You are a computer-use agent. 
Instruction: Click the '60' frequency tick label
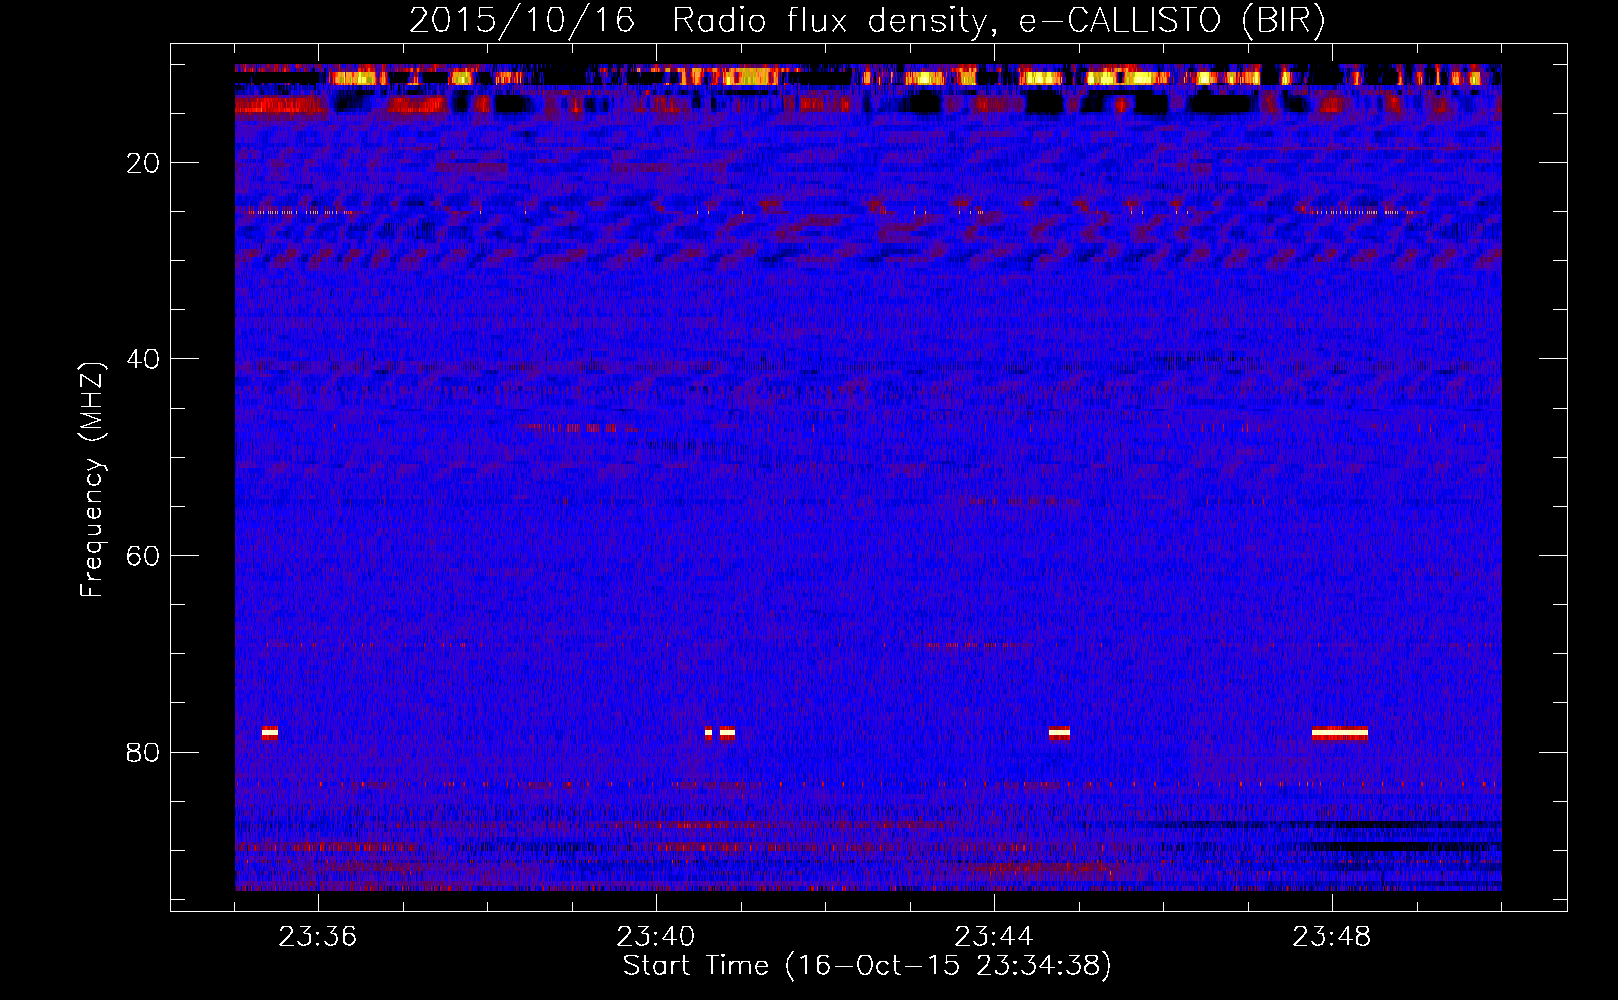pos(144,556)
